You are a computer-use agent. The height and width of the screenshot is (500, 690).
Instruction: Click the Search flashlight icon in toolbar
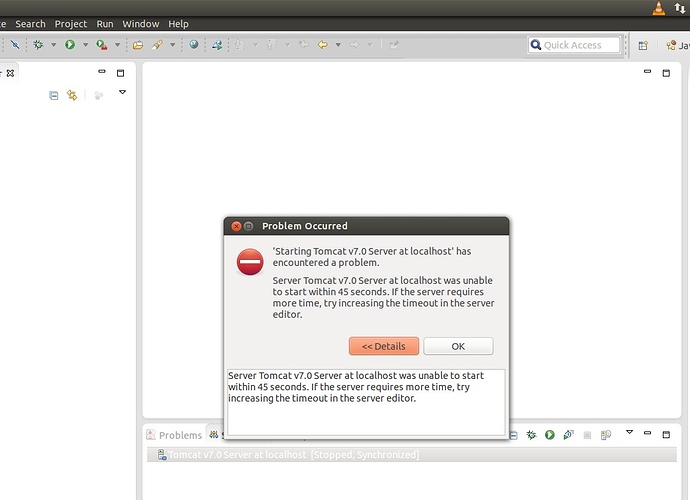click(157, 44)
